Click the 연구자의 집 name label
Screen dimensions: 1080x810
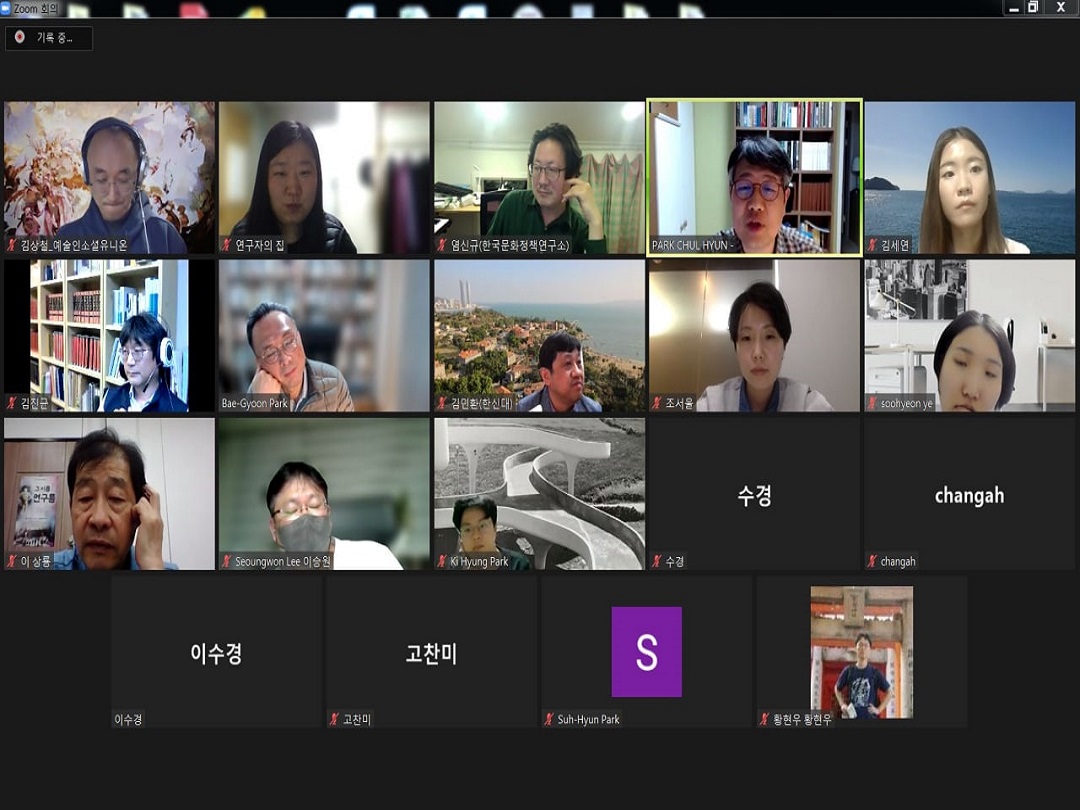[x=260, y=245]
